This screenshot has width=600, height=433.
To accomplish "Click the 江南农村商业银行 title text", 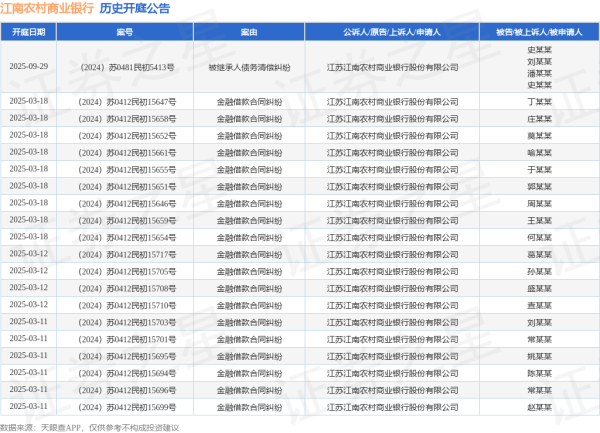I will tap(47, 8).
